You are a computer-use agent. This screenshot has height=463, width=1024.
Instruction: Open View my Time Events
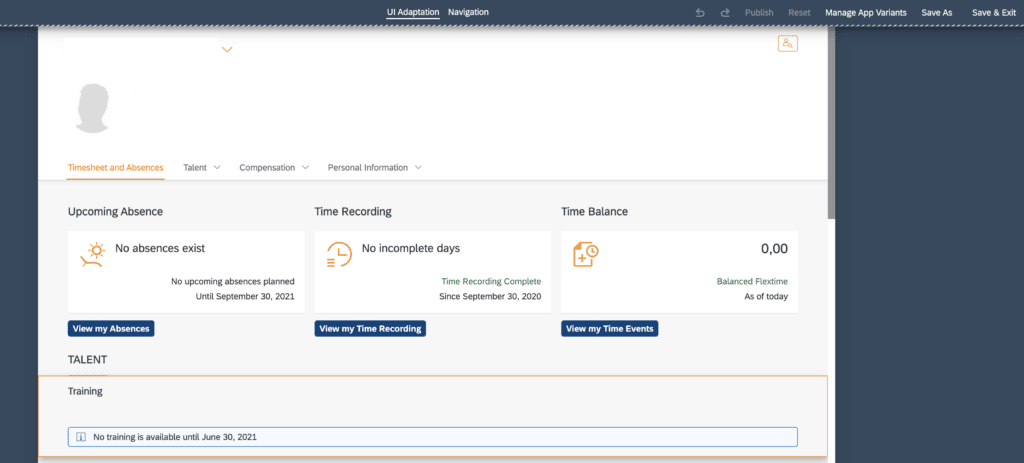609,328
